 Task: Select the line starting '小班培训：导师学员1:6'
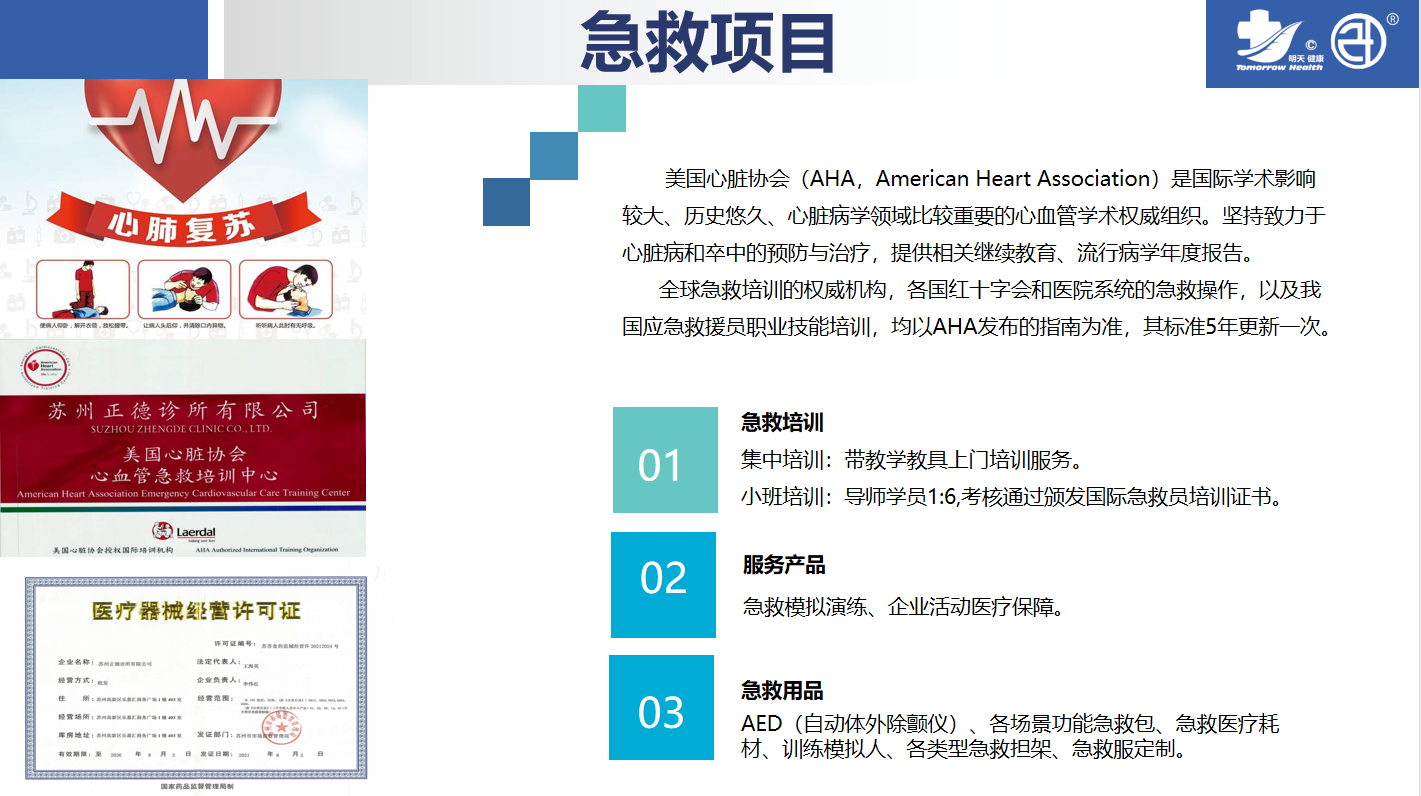click(1012, 496)
